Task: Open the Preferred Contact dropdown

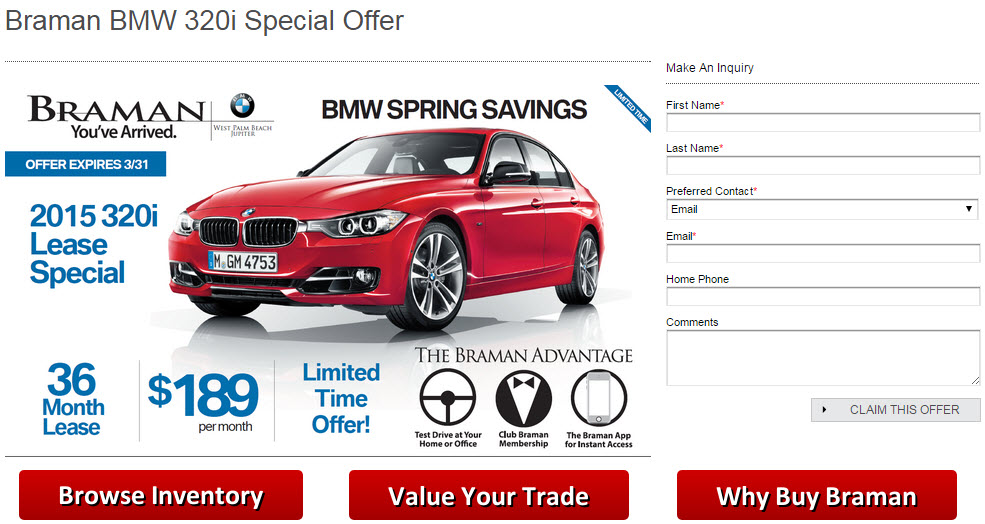Action: (x=822, y=209)
